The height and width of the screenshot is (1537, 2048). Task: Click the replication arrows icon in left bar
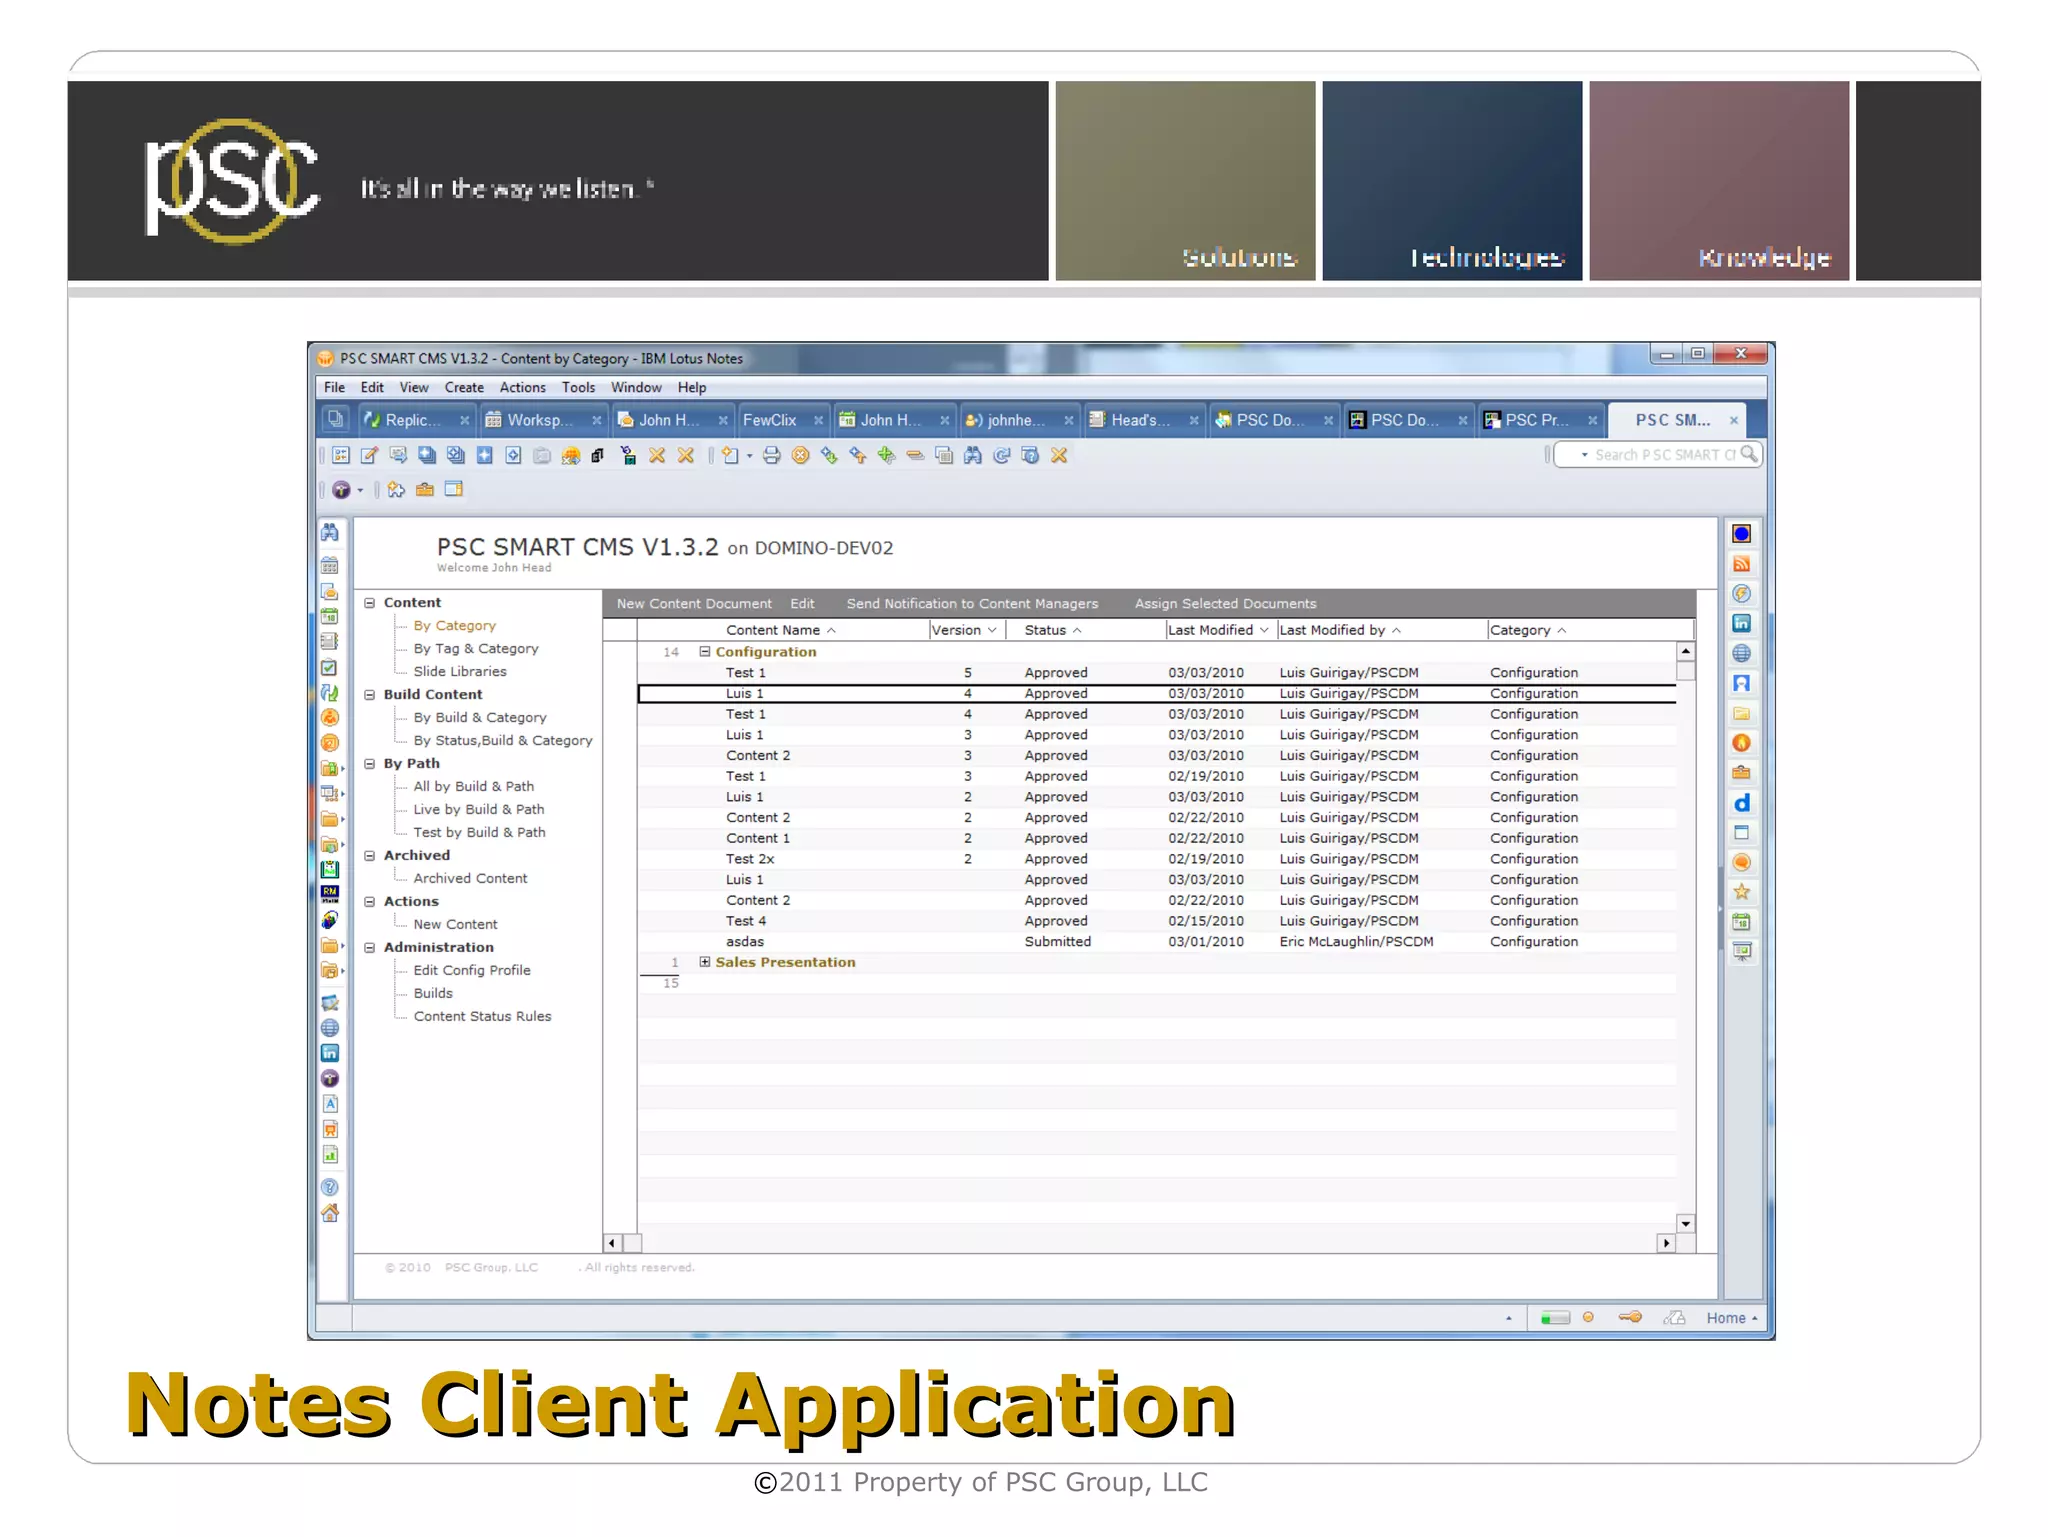(330, 692)
